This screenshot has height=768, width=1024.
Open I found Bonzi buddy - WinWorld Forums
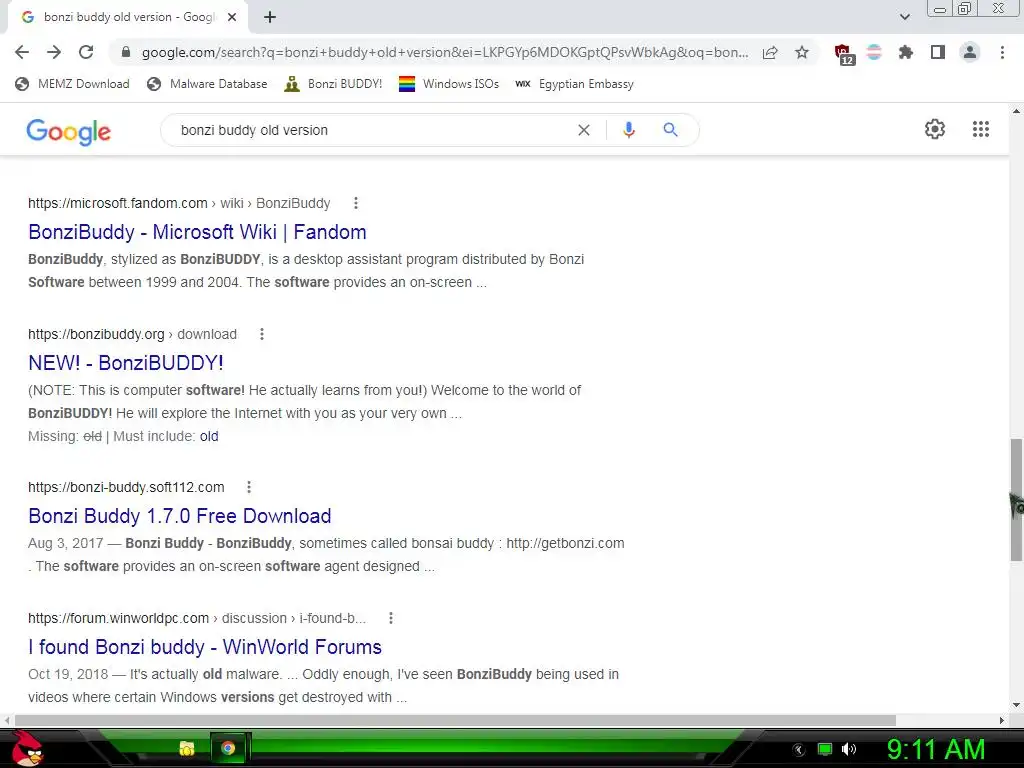[x=205, y=647]
